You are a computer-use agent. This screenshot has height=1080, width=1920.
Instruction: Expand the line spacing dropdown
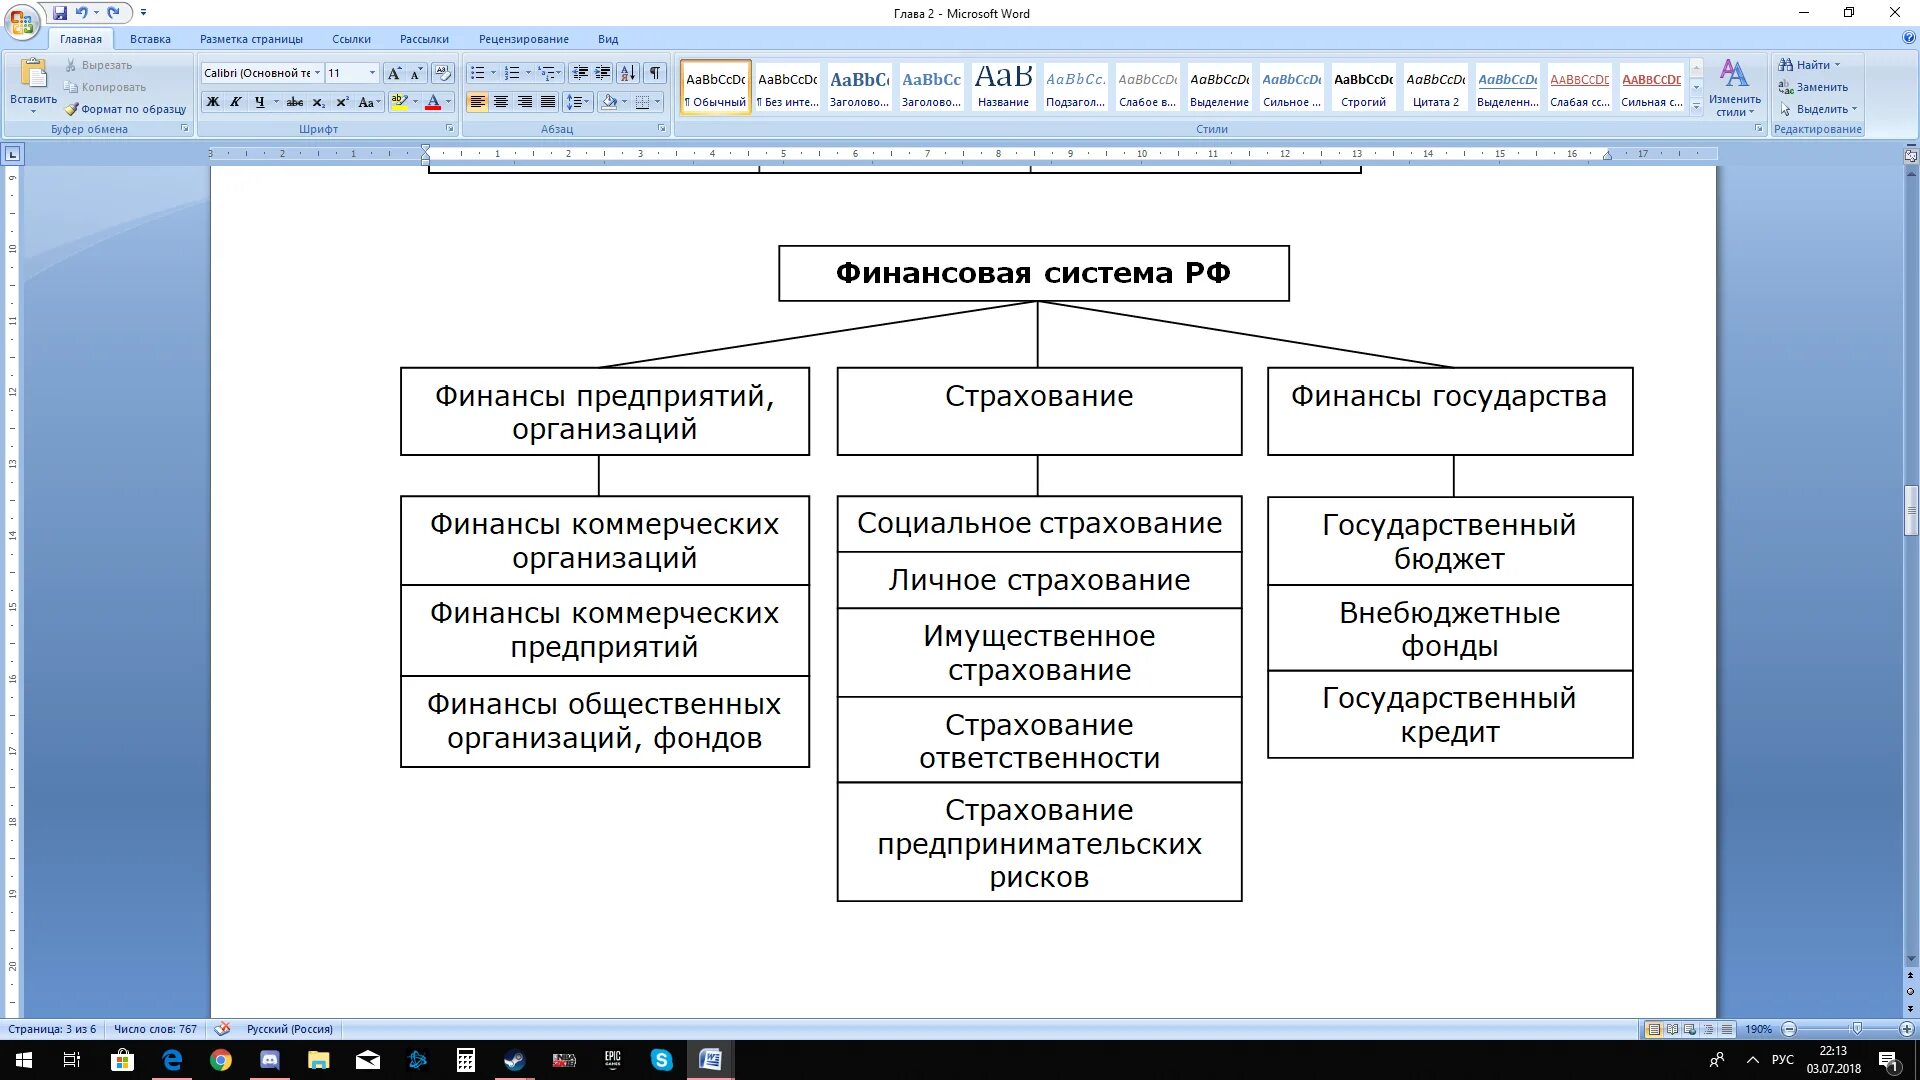[587, 102]
